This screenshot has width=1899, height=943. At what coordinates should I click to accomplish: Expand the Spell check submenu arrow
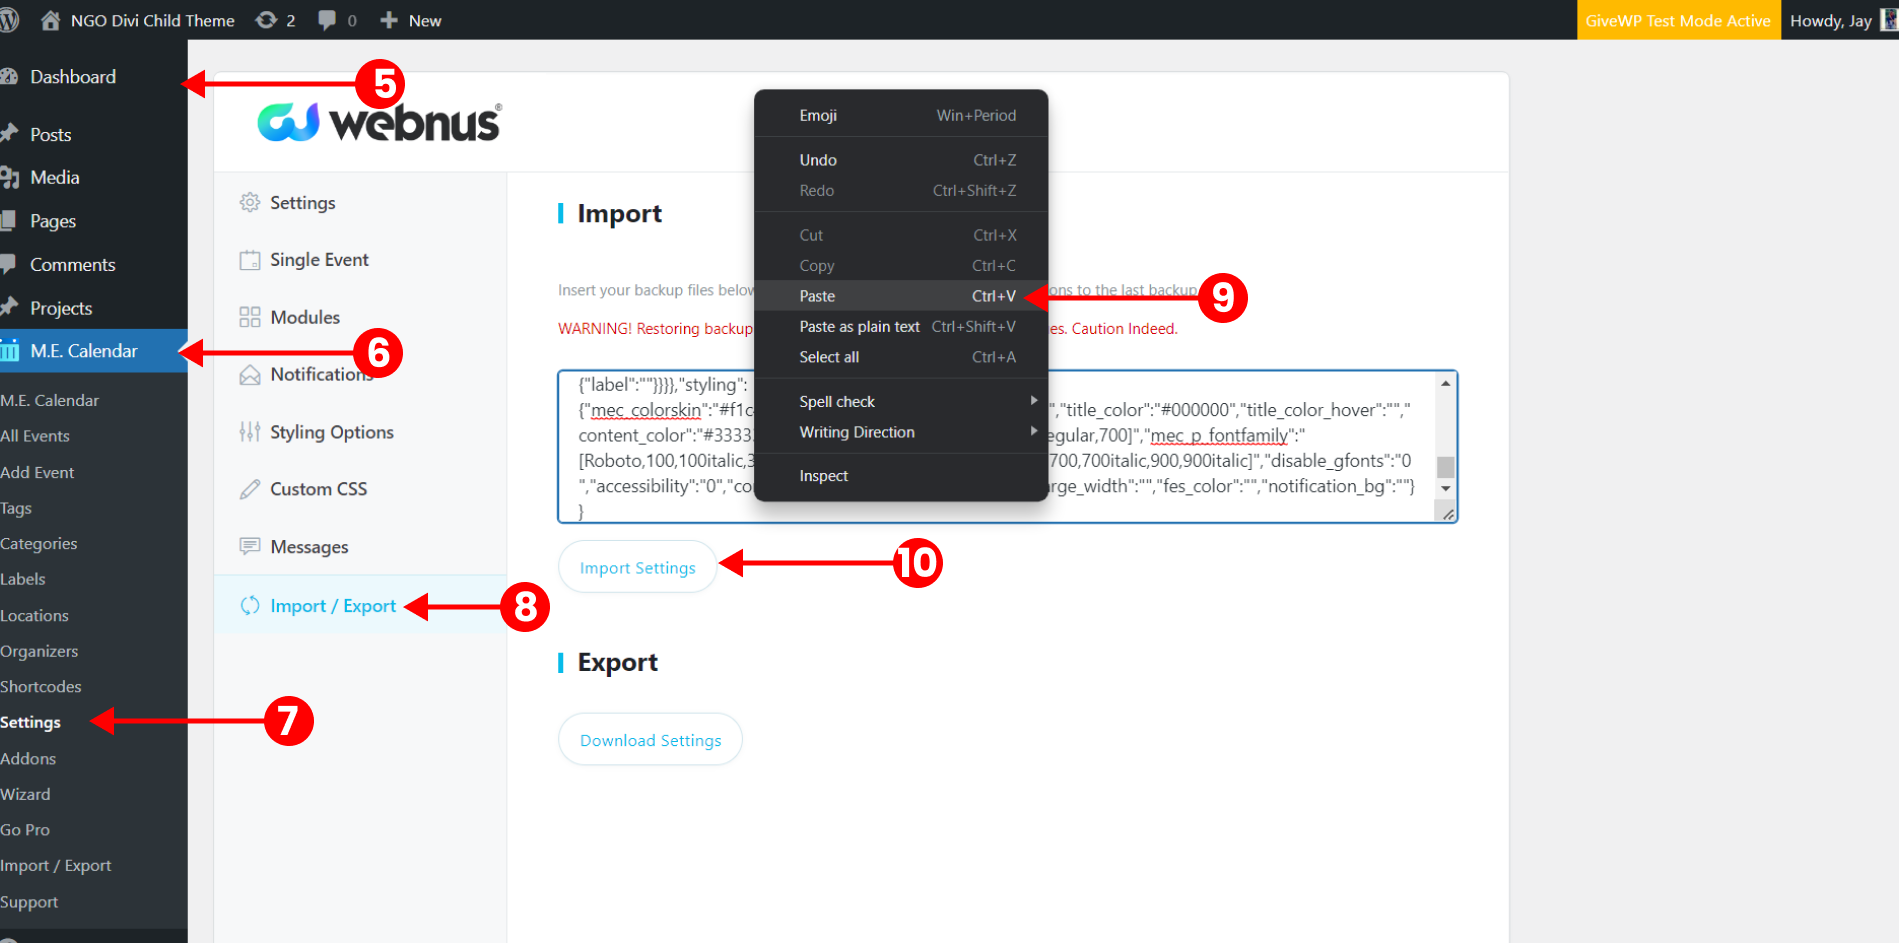(1034, 400)
